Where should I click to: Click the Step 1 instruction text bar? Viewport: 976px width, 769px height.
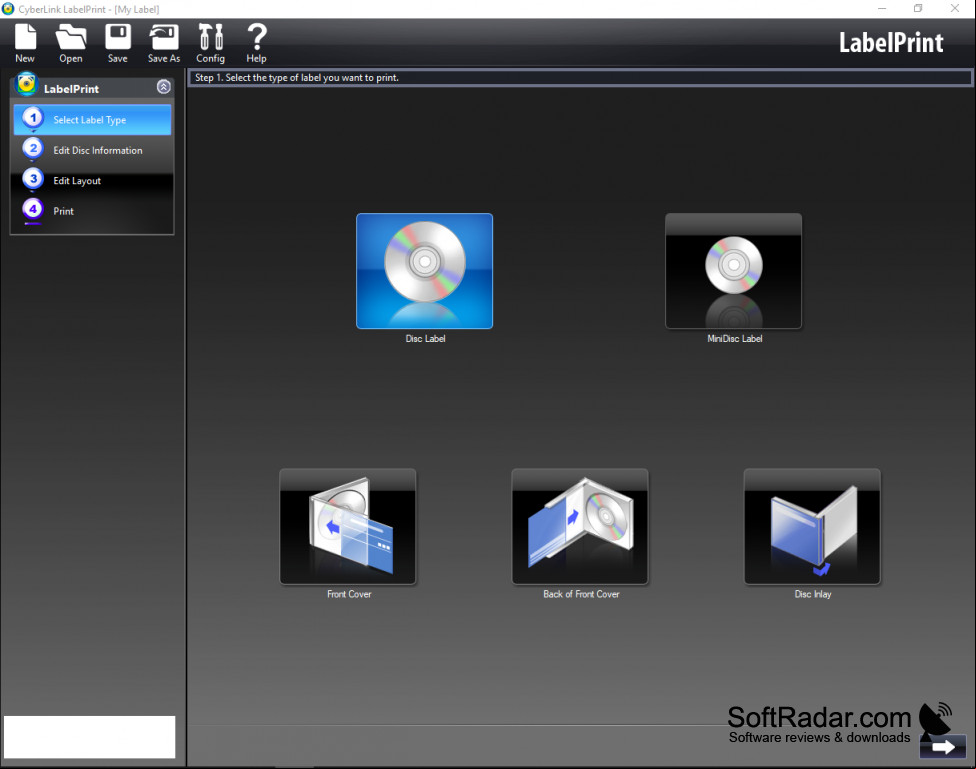pyautogui.click(x=580, y=78)
